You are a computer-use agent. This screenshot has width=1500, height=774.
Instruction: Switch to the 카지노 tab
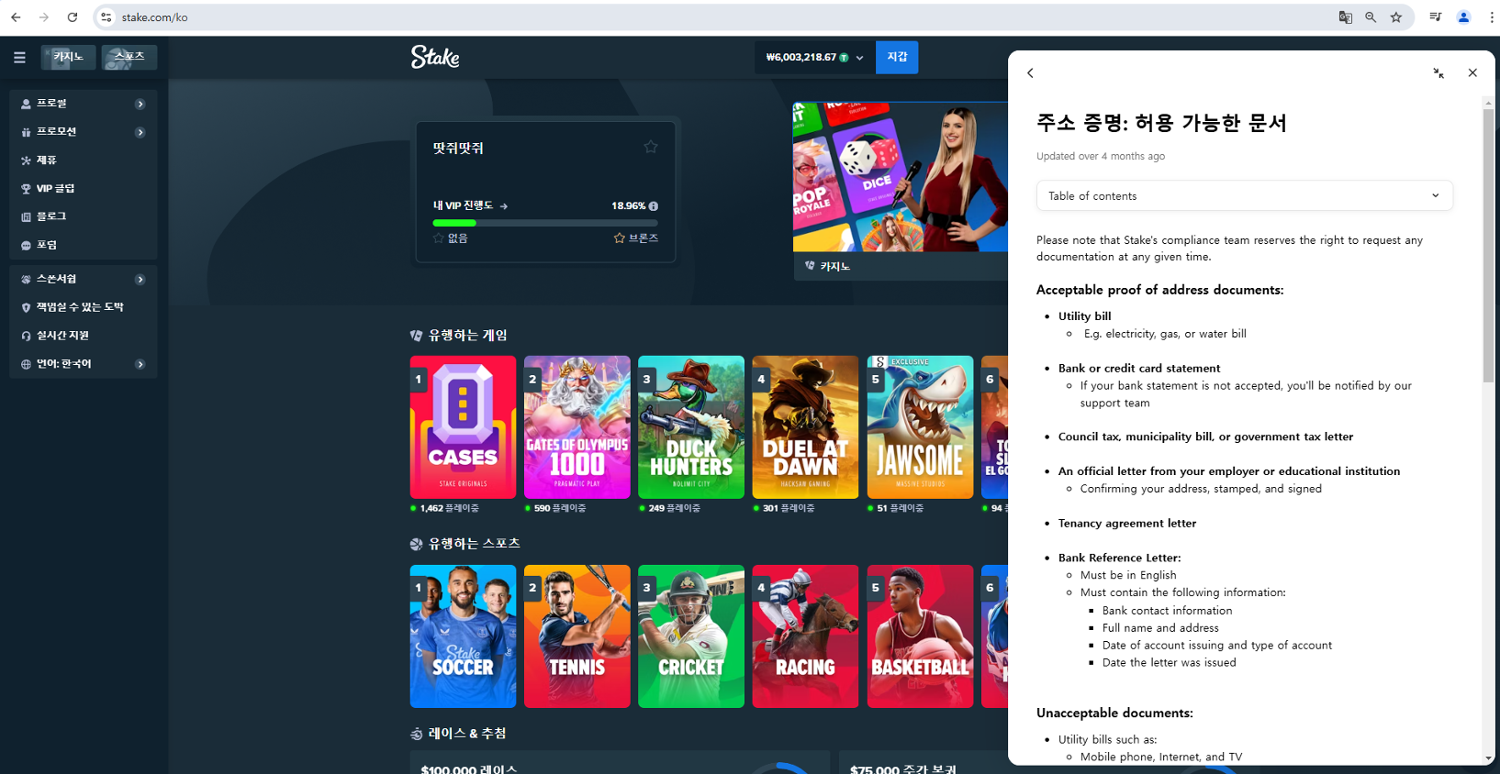[69, 58]
